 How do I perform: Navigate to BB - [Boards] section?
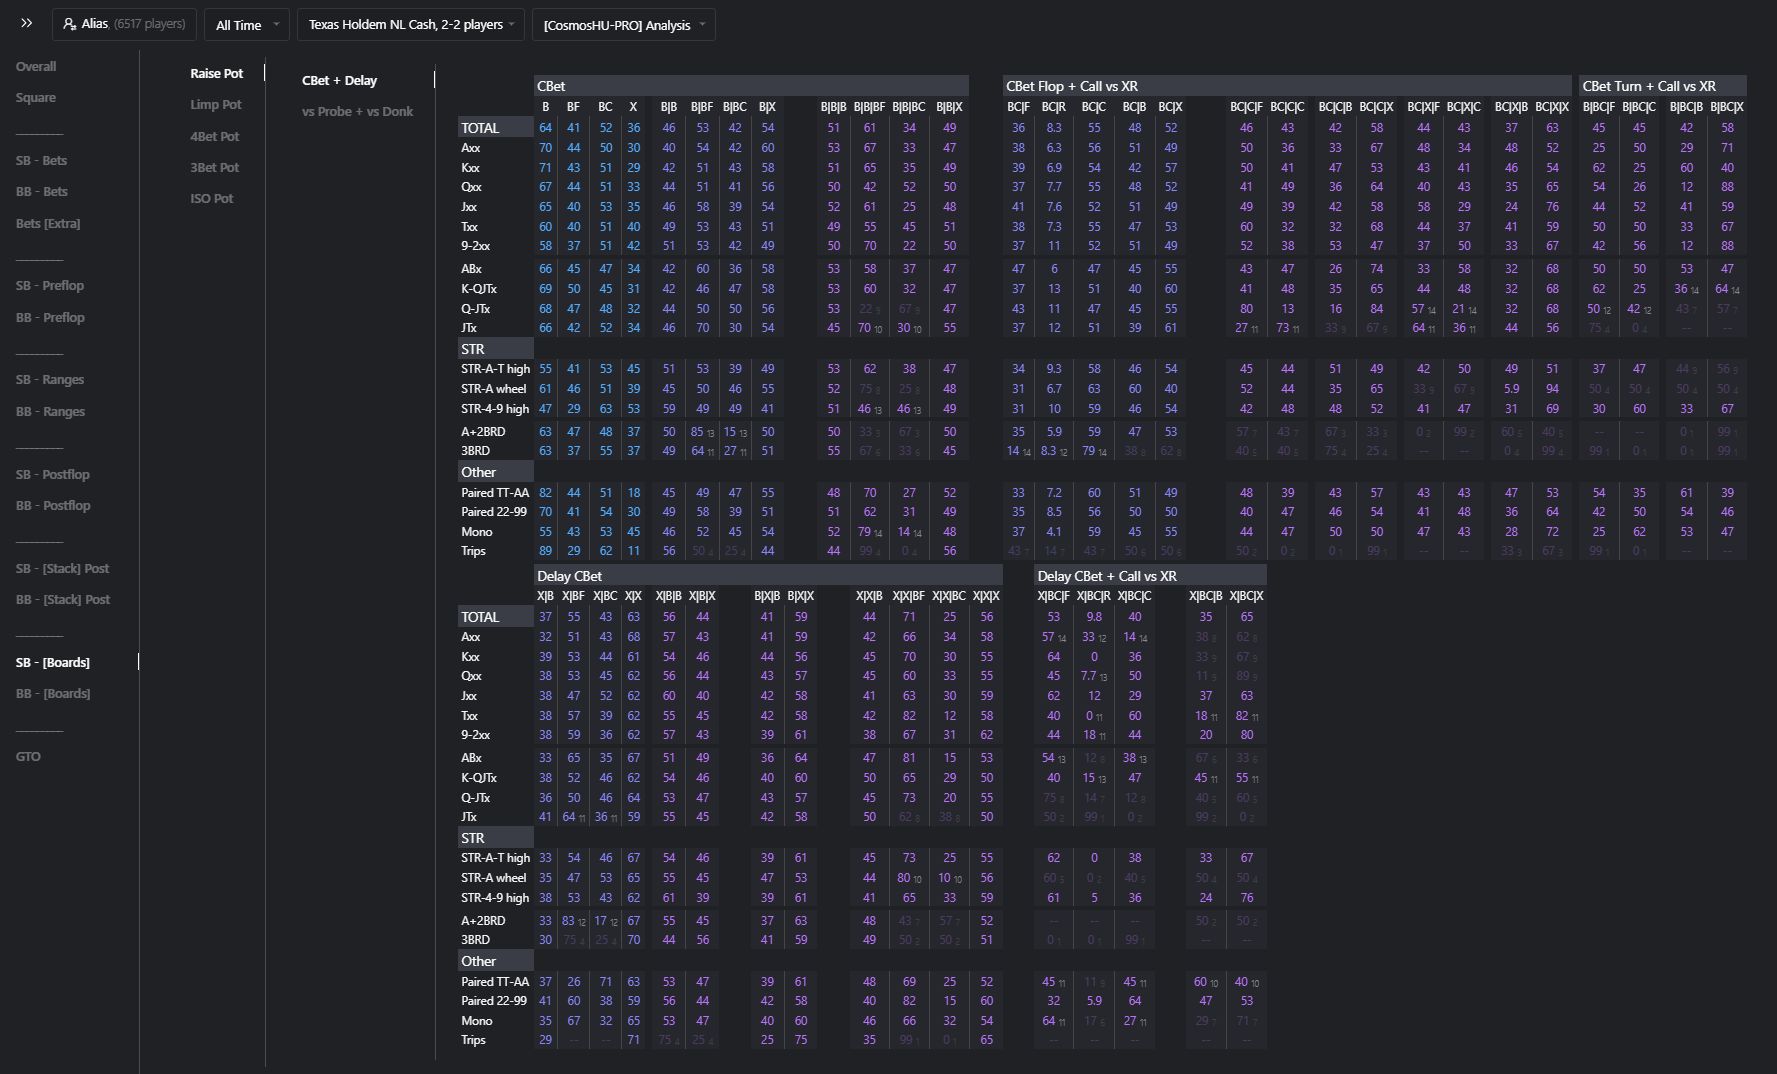coord(53,694)
